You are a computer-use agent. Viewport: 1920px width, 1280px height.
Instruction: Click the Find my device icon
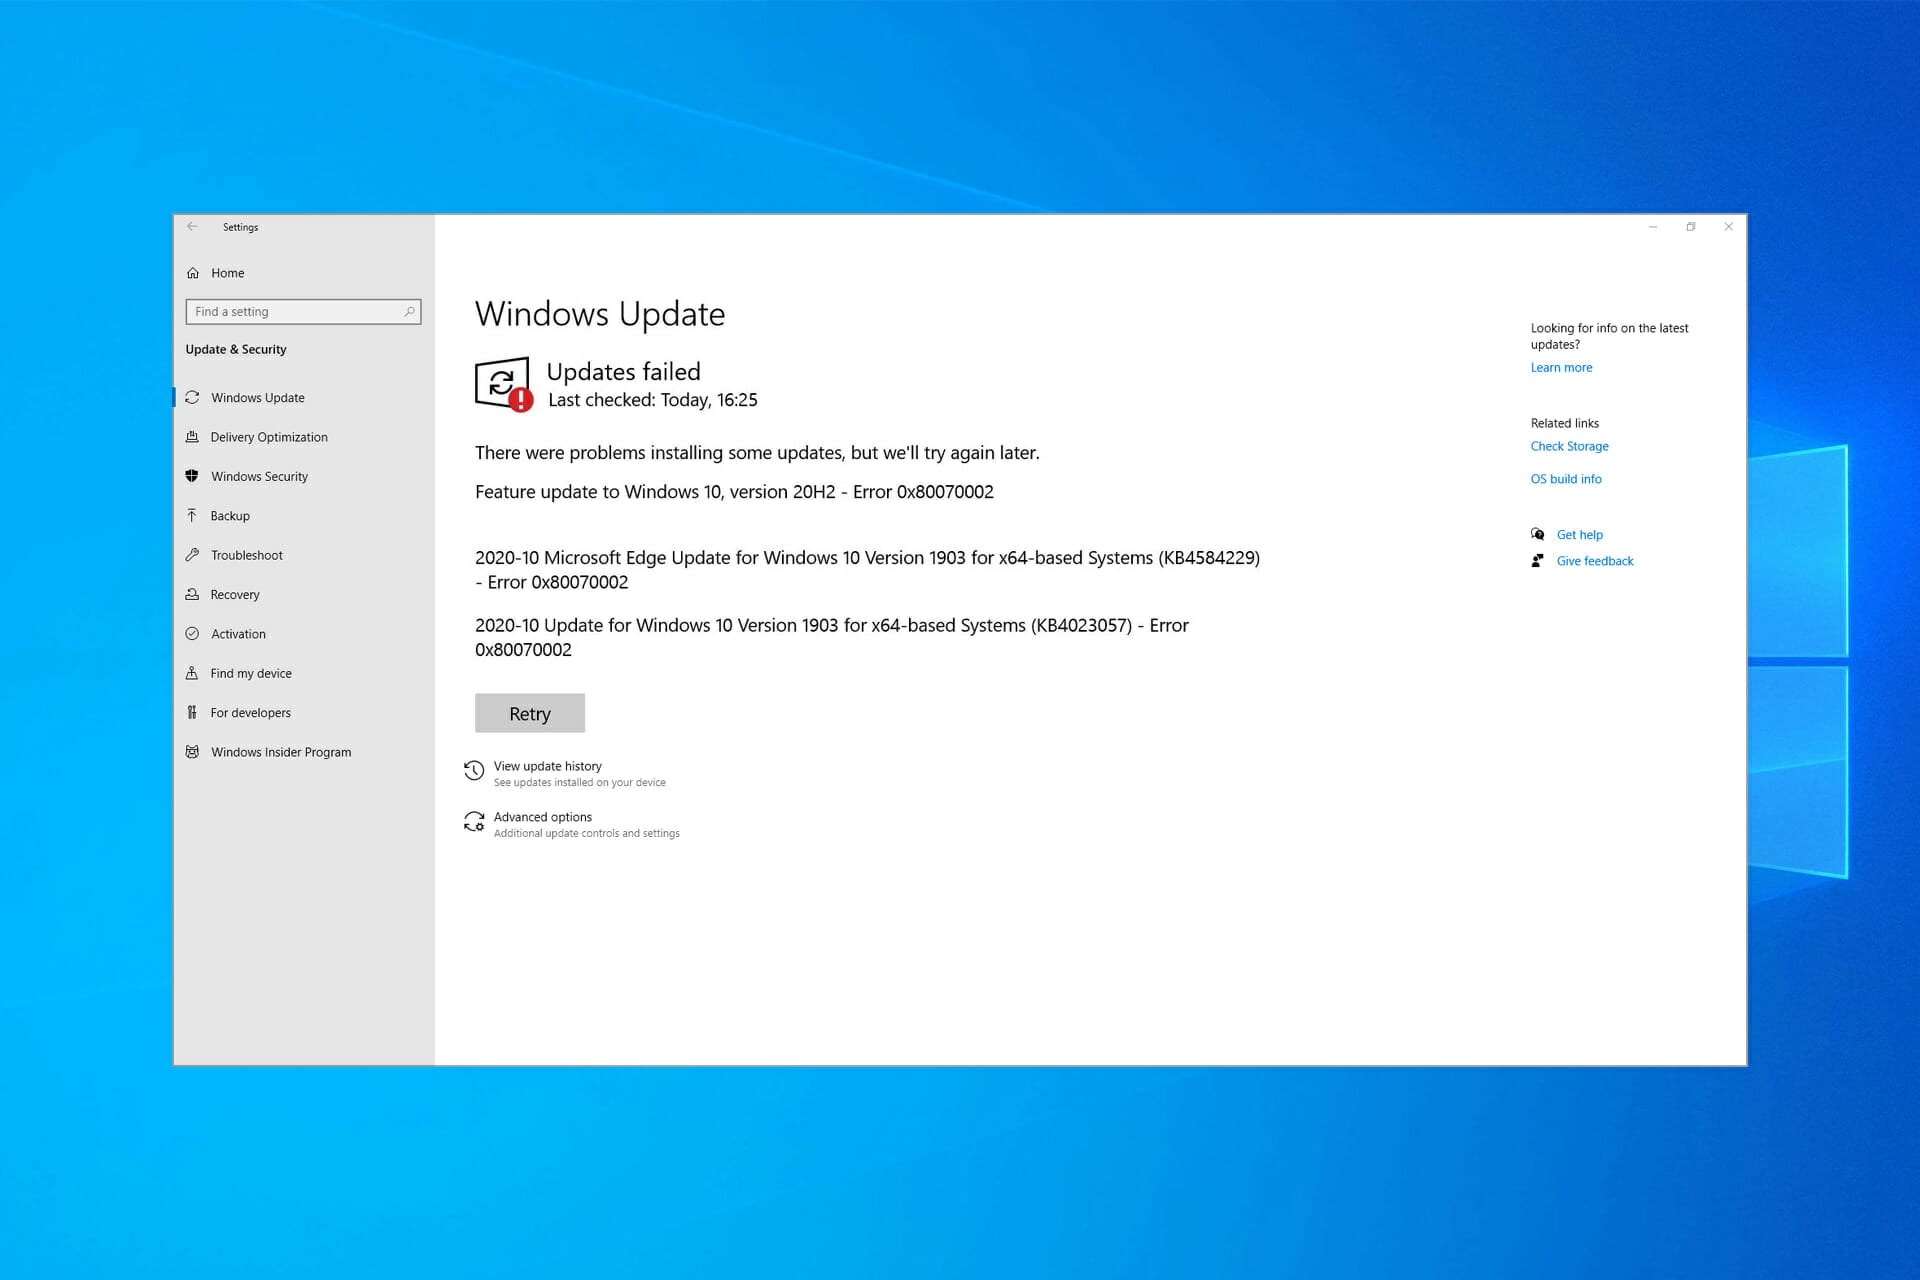point(192,673)
